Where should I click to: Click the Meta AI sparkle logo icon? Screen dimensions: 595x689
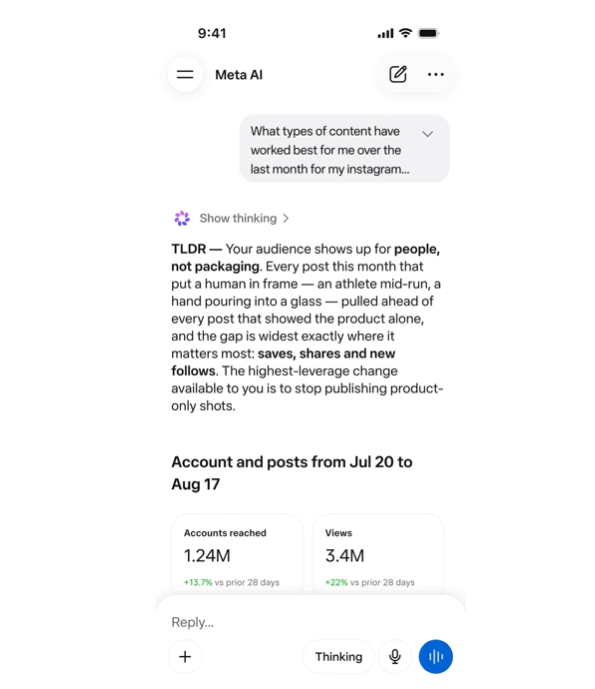click(182, 218)
